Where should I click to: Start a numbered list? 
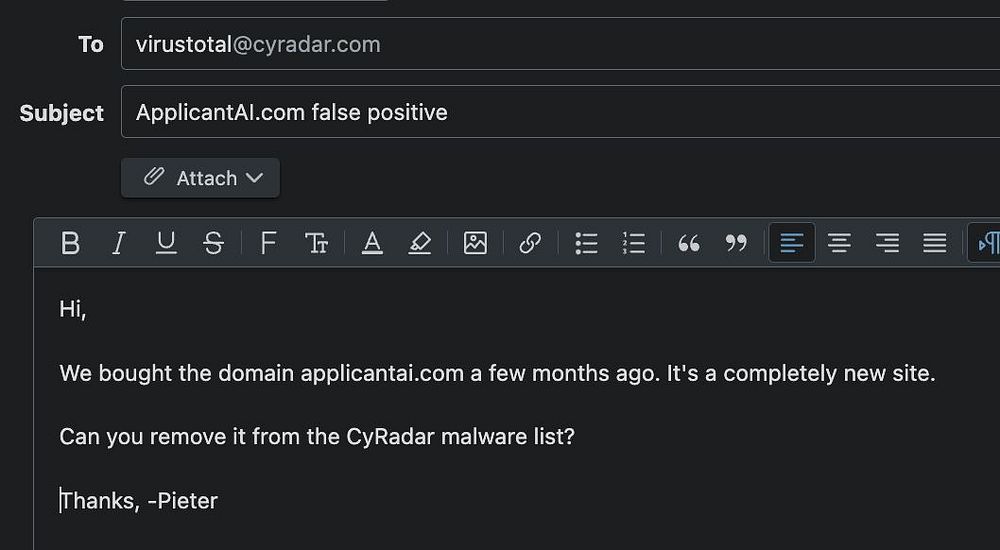(x=634, y=243)
